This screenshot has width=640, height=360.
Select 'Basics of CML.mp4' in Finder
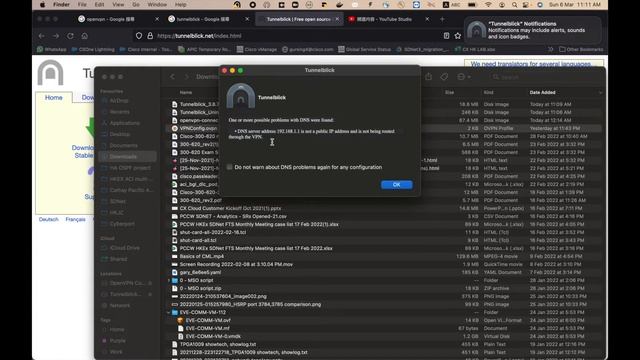[x=384, y=256]
